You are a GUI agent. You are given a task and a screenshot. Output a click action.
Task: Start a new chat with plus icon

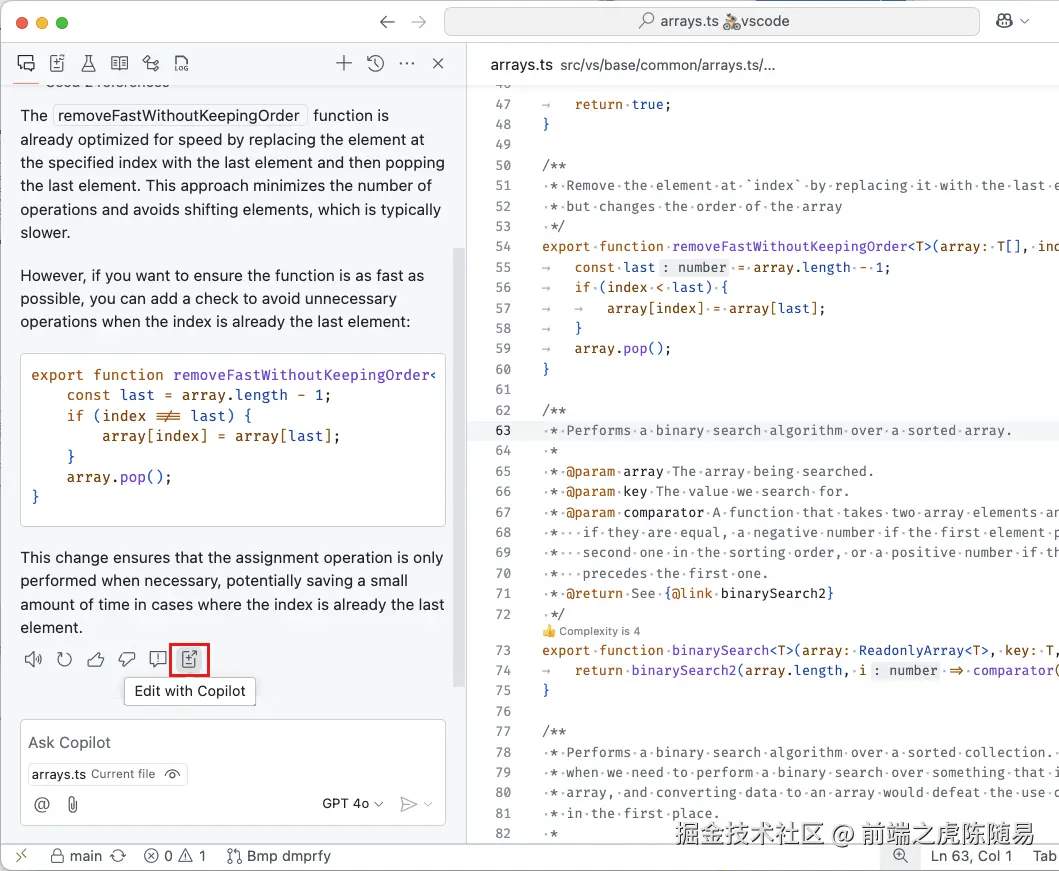click(x=344, y=63)
